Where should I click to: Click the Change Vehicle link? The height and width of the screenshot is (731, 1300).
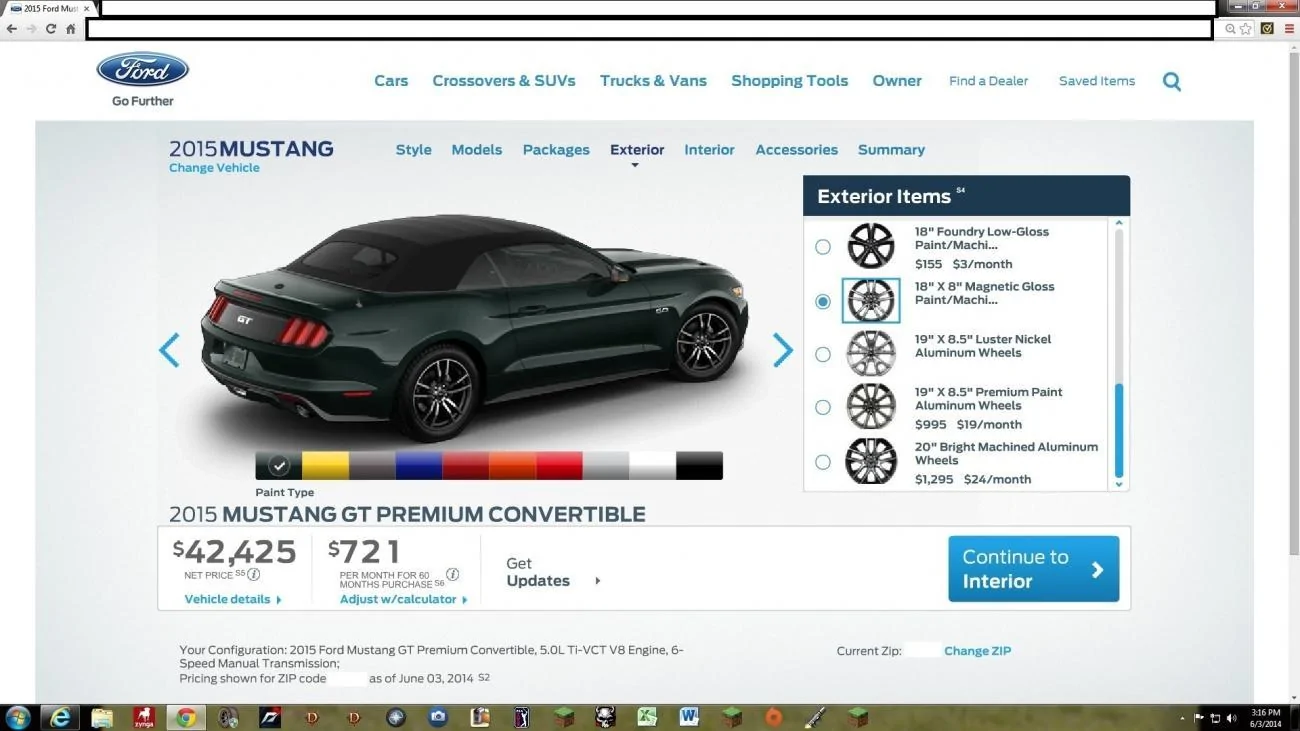[214, 168]
